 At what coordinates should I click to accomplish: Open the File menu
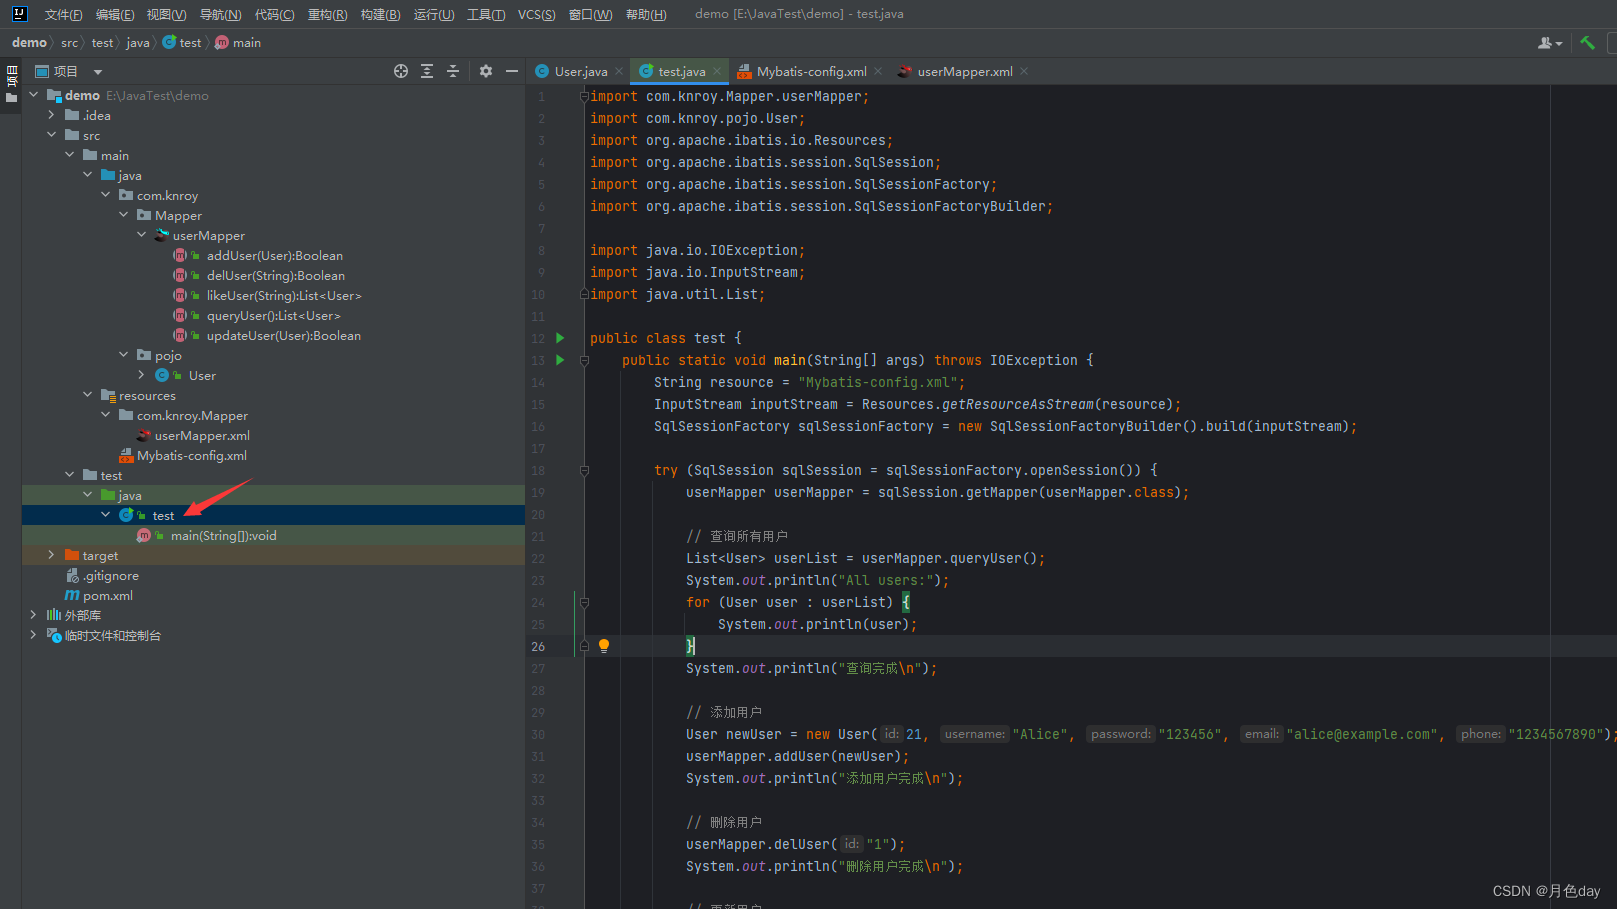(63, 14)
